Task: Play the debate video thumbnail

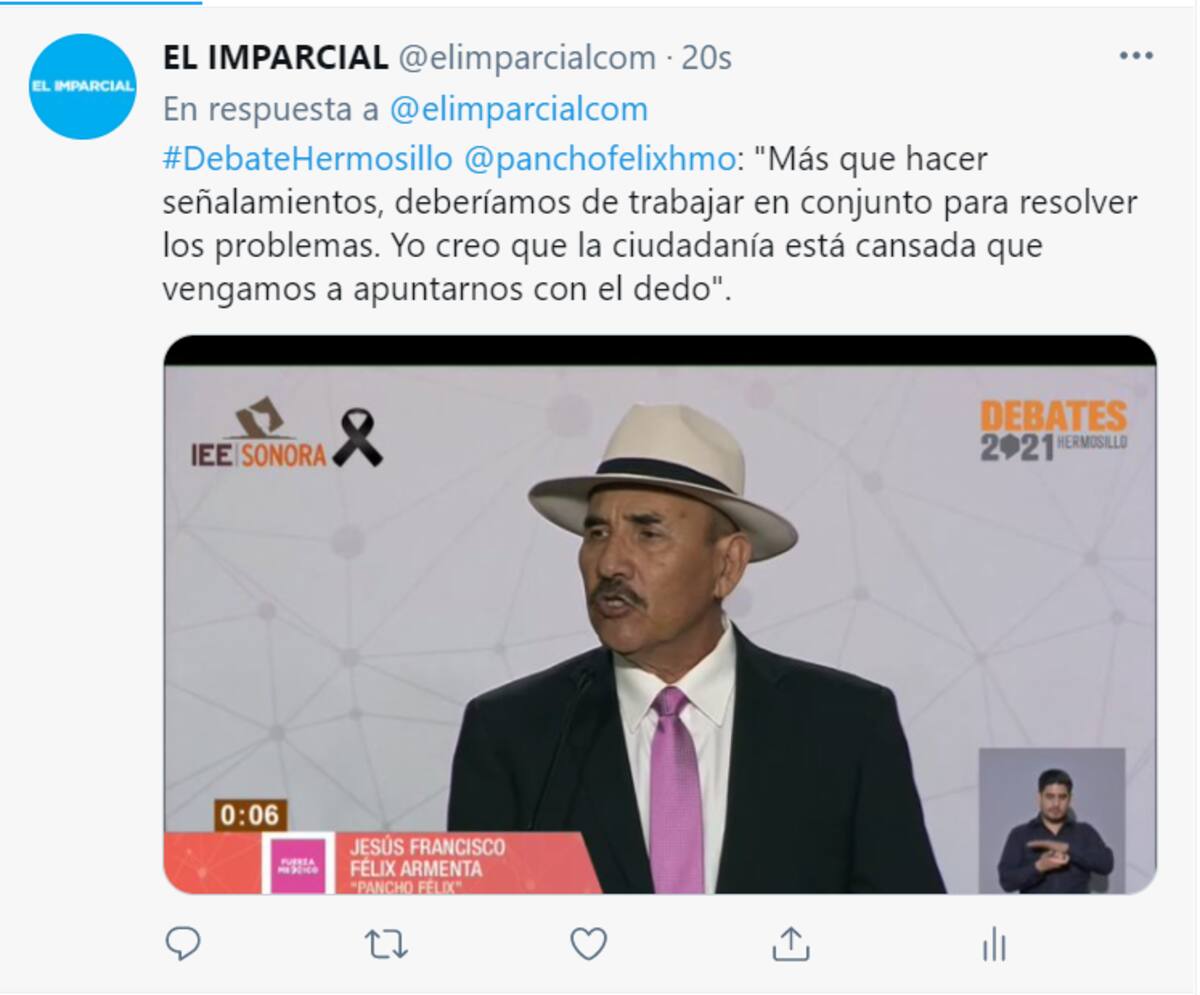Action: pos(660,615)
